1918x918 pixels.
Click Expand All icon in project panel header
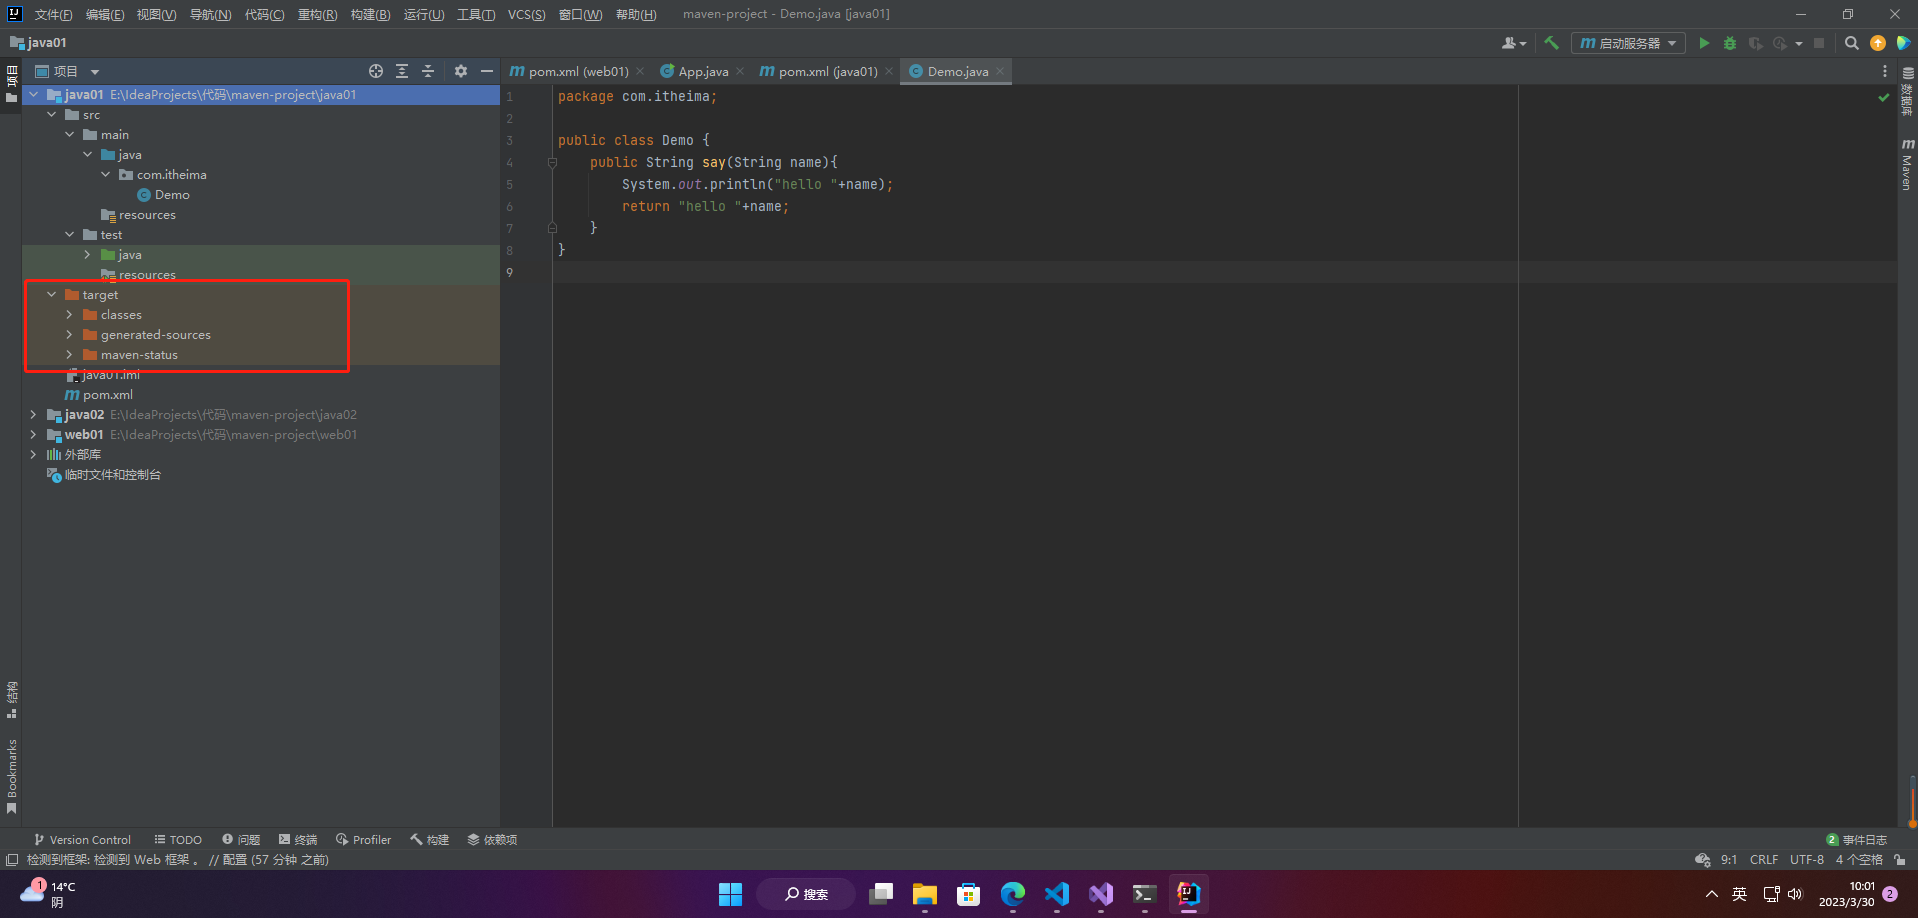[x=402, y=71]
